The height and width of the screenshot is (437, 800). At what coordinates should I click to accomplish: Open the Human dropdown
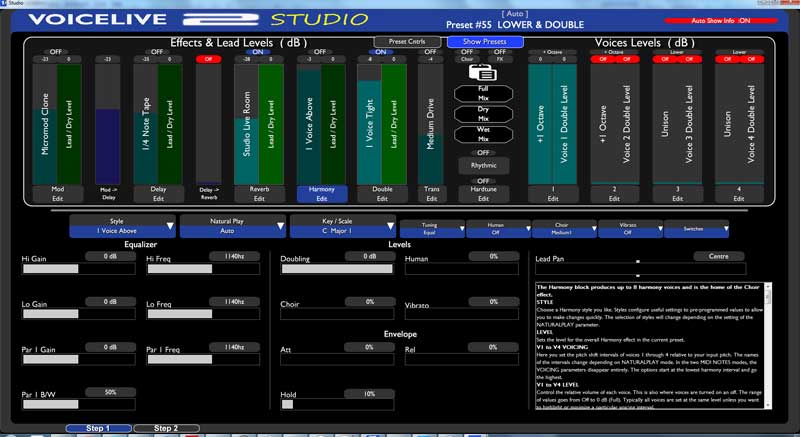click(x=498, y=228)
